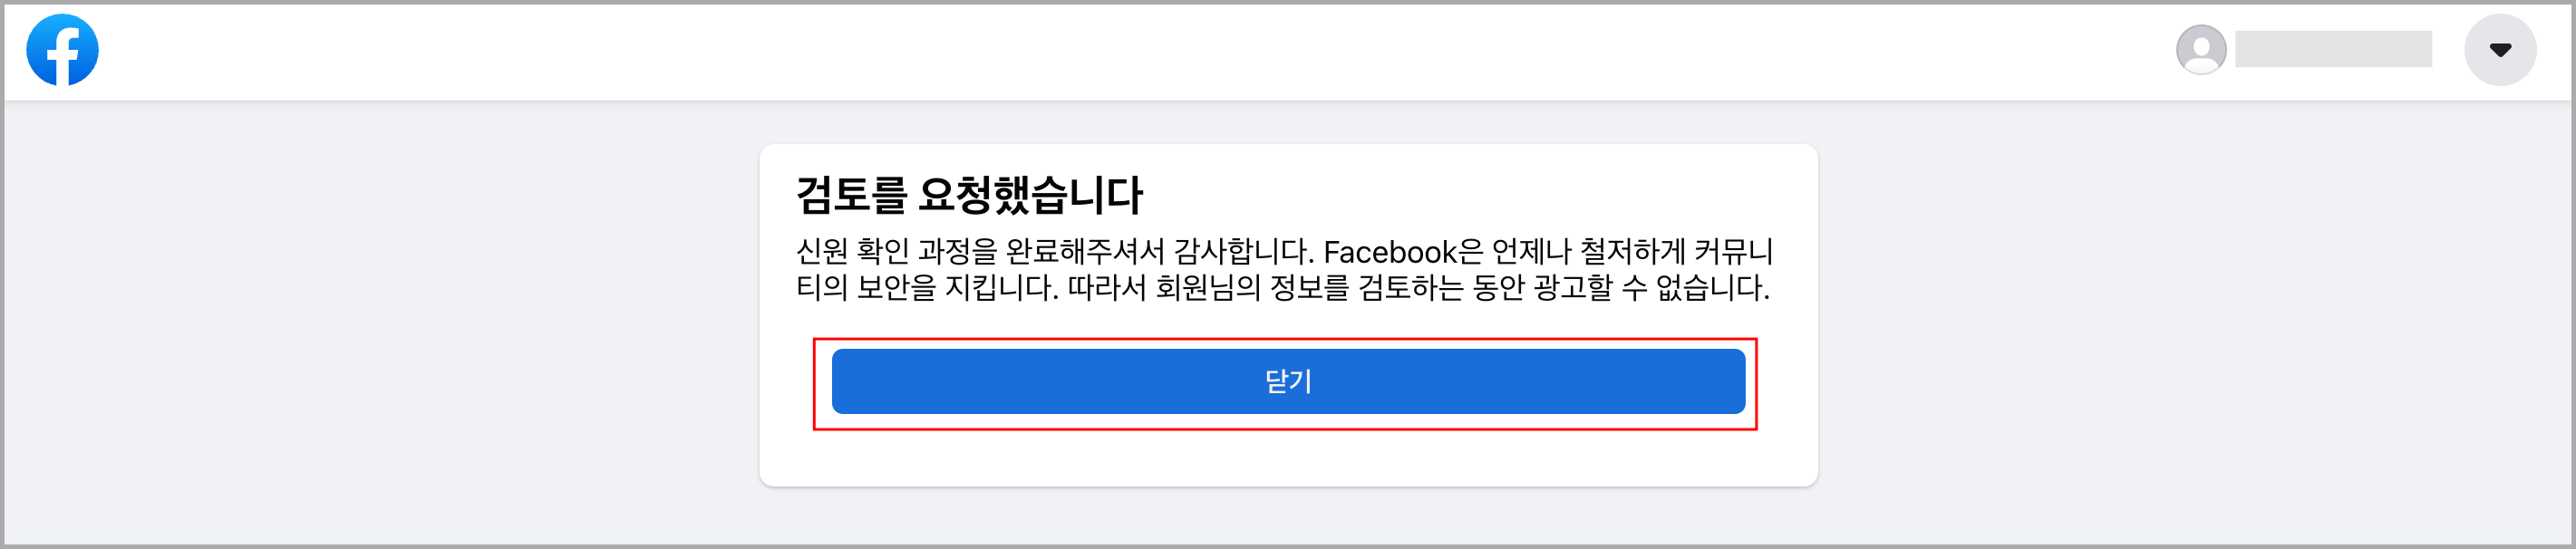Click the white f letter in the logo
The height and width of the screenshot is (549, 2576).
64,56
